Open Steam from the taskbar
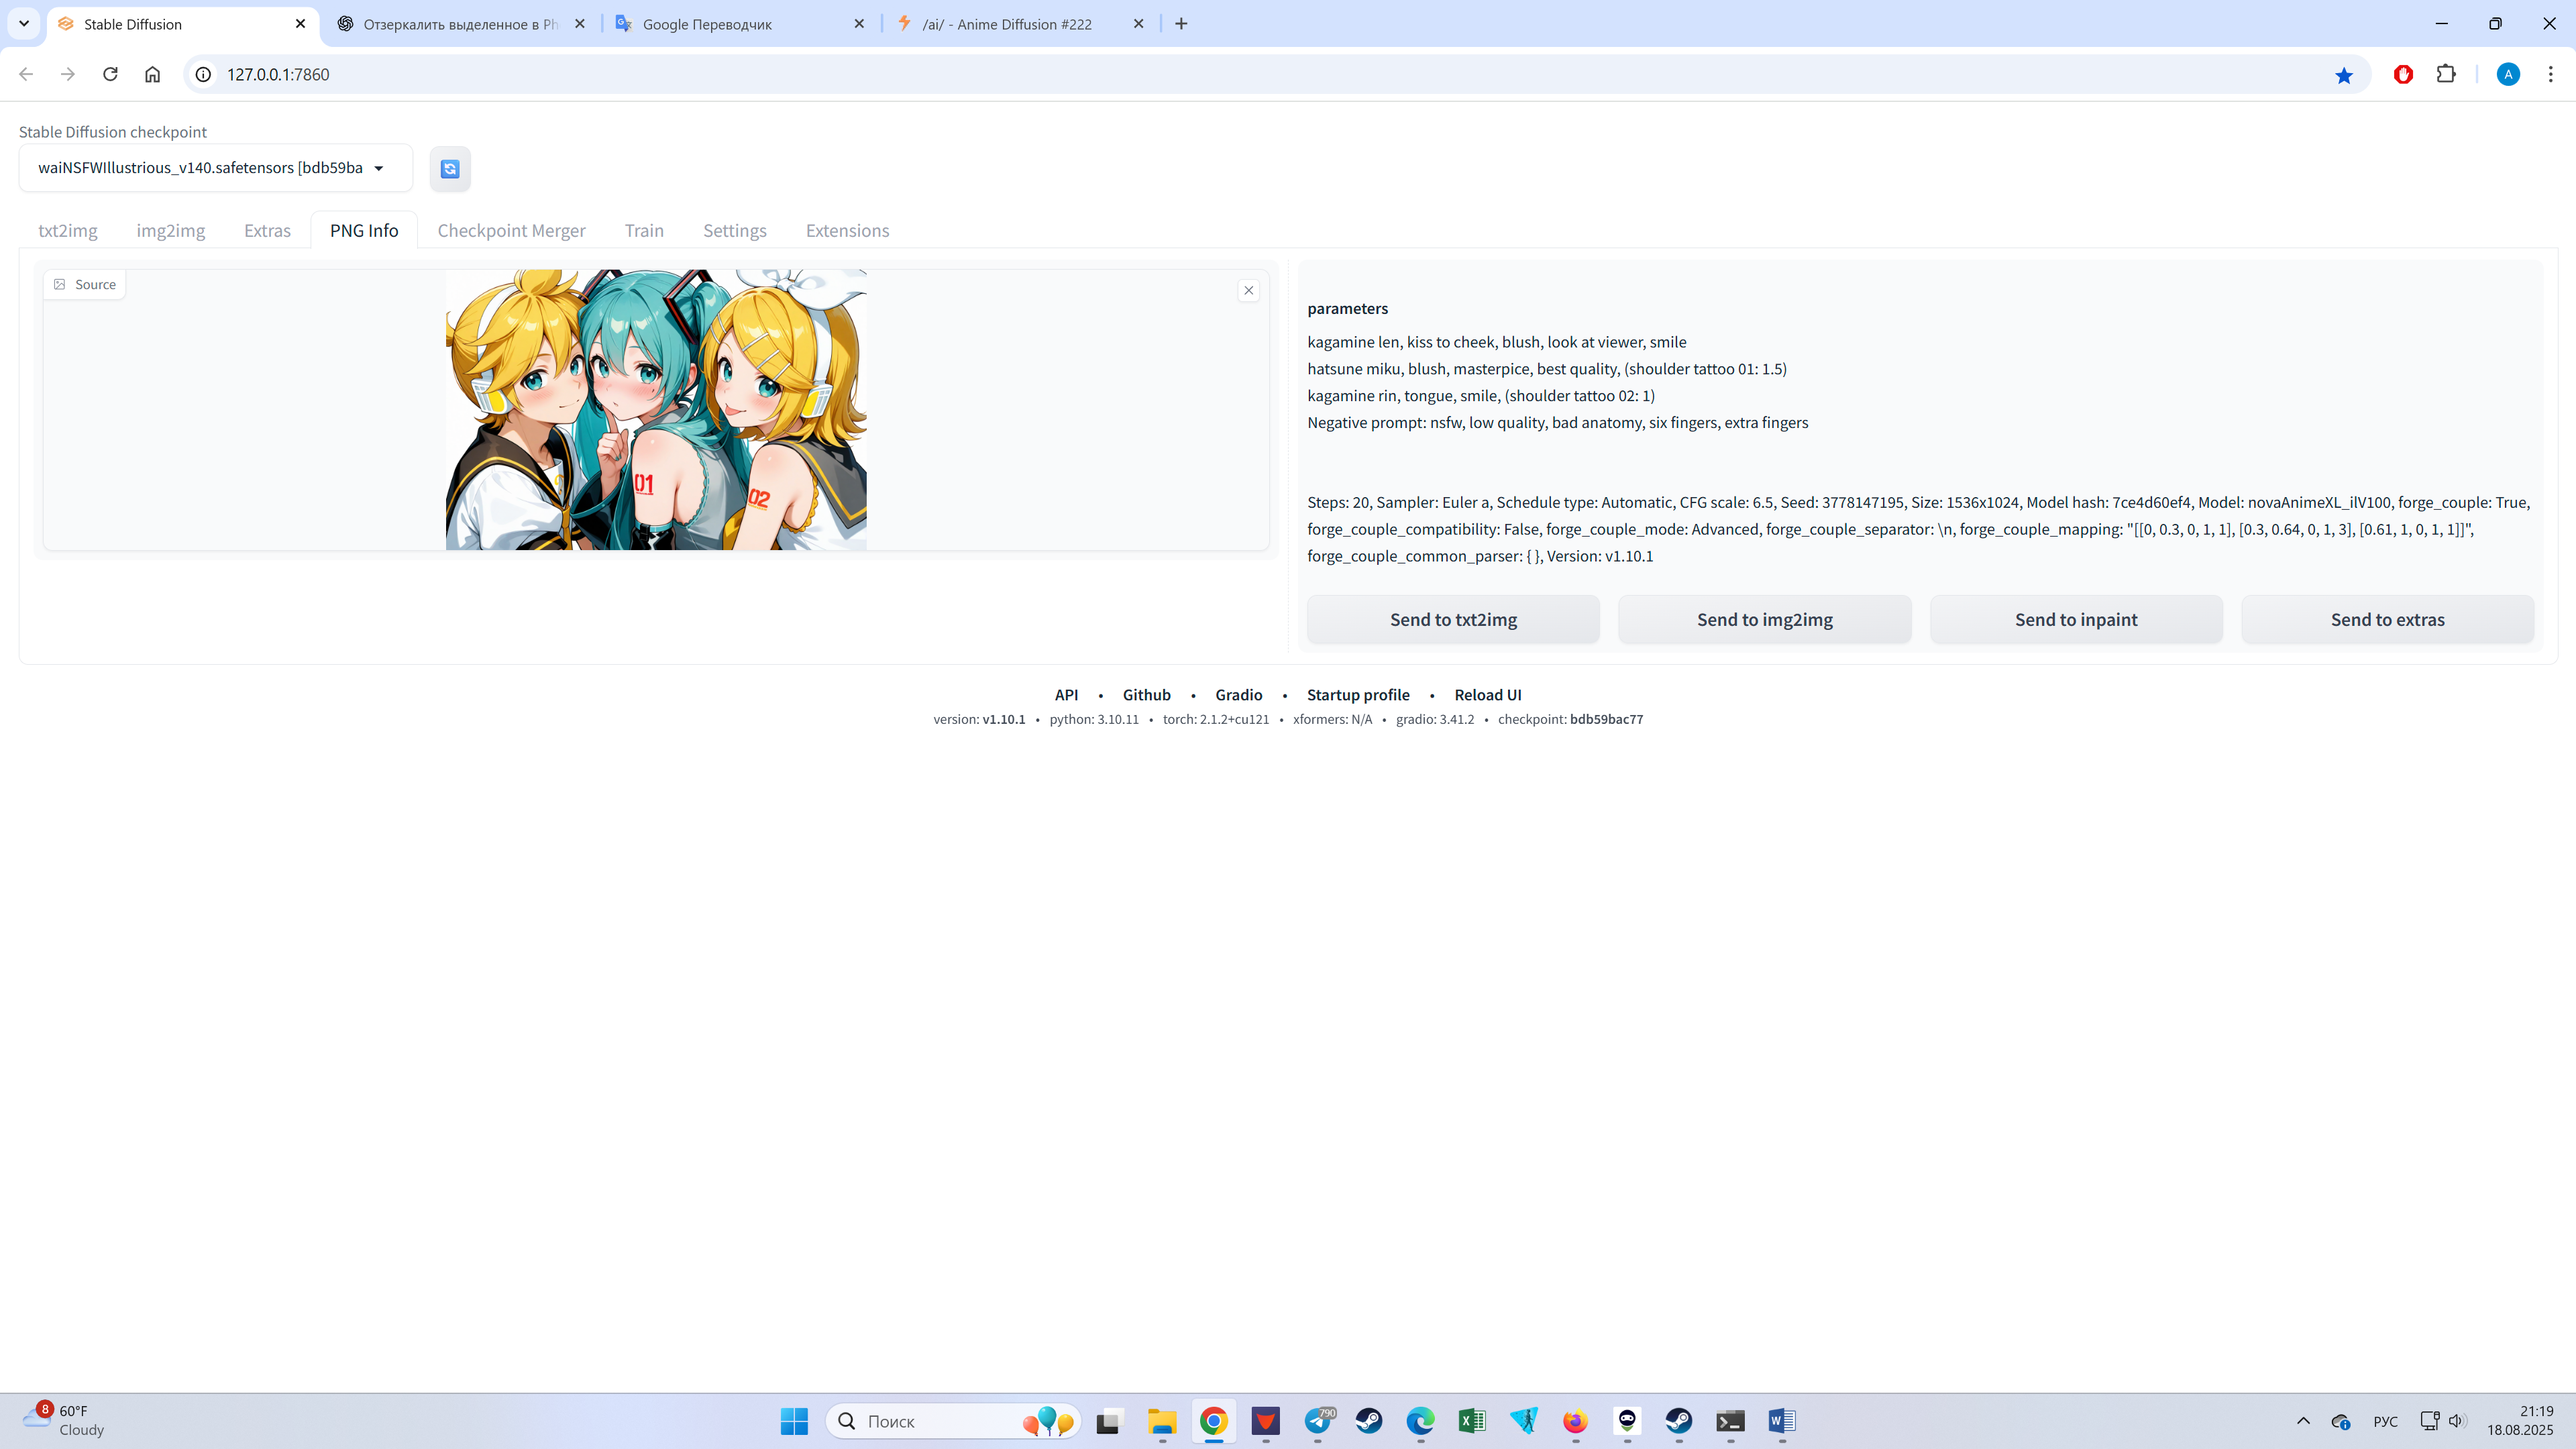 [x=1368, y=1420]
